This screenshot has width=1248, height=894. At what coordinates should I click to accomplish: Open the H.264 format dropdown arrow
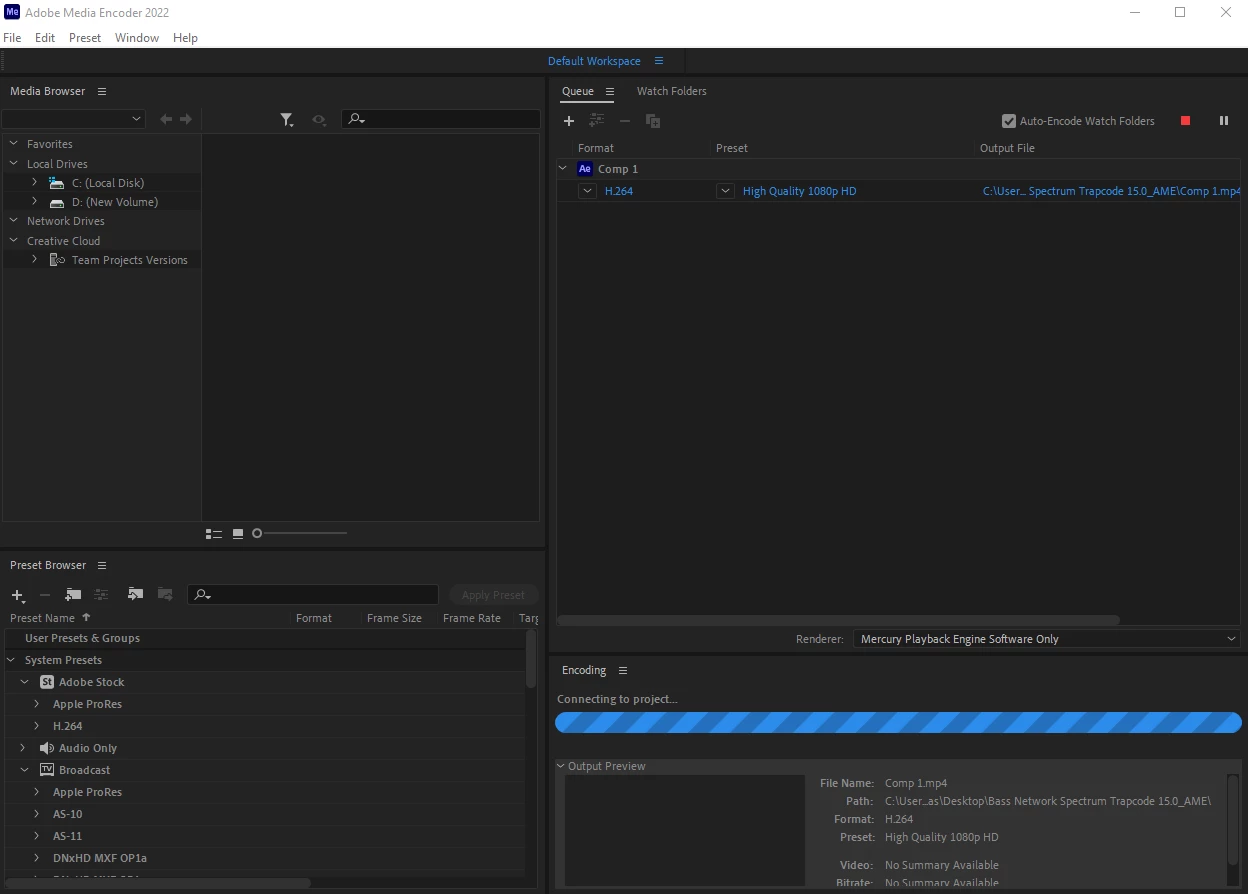coord(588,191)
